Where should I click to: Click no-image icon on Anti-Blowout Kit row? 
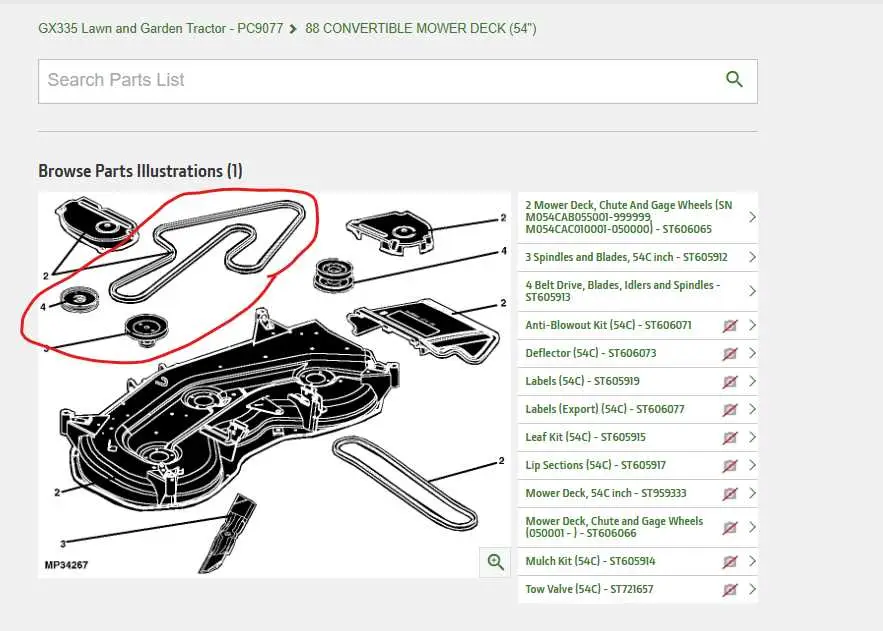[730, 325]
